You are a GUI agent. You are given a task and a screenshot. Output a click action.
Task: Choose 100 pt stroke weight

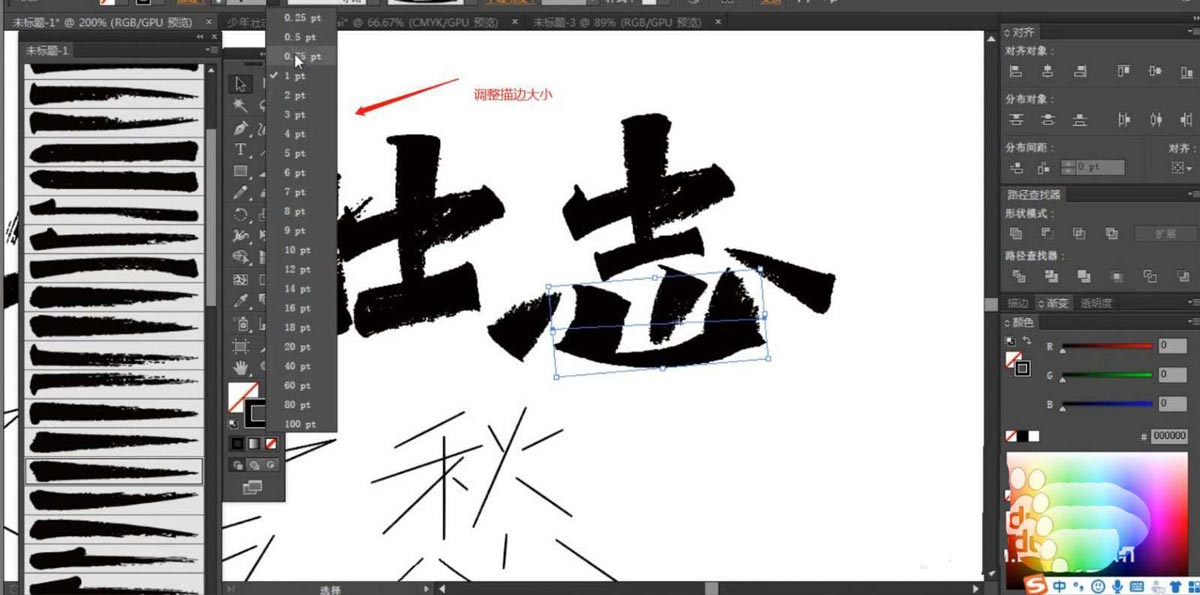[x=299, y=424]
